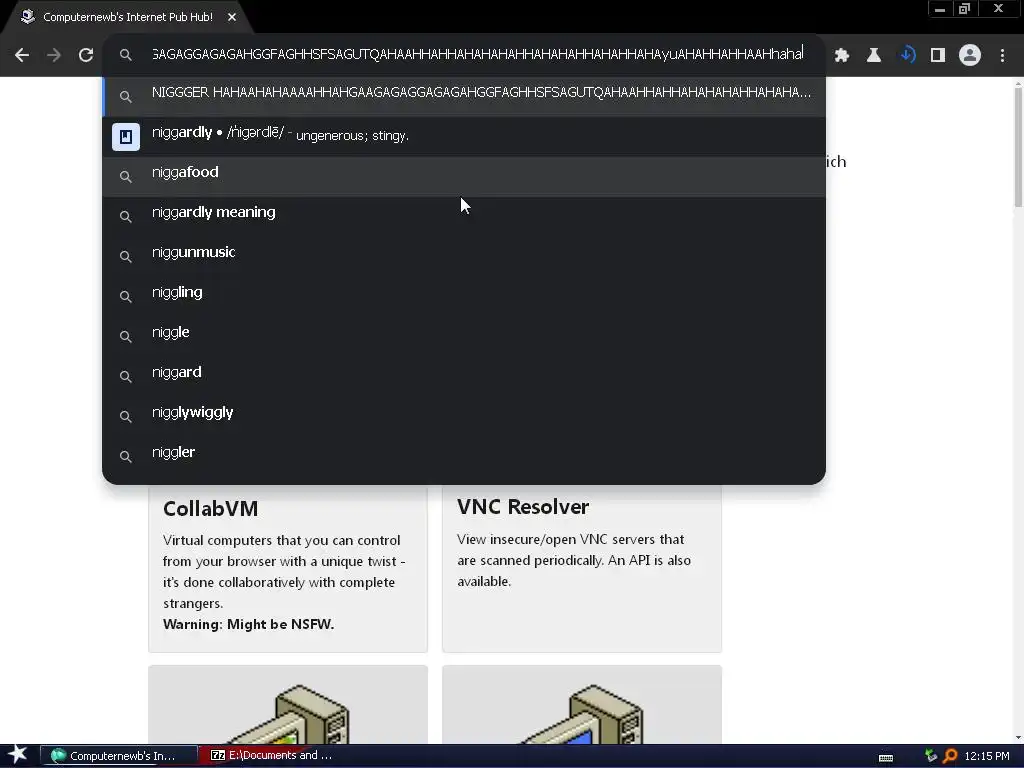The width and height of the screenshot is (1024, 768).
Task: Switch to Computernewb's browser taskbar button
Action: pyautogui.click(x=119, y=756)
